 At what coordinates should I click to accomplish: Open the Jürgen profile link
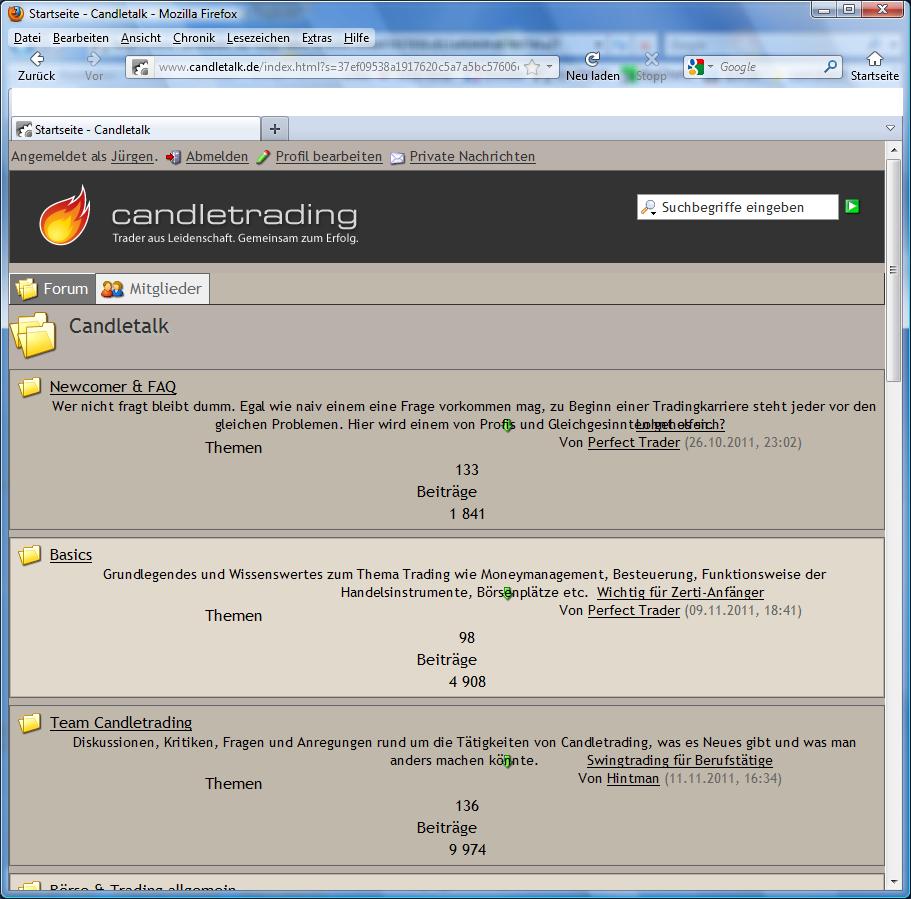pos(132,157)
